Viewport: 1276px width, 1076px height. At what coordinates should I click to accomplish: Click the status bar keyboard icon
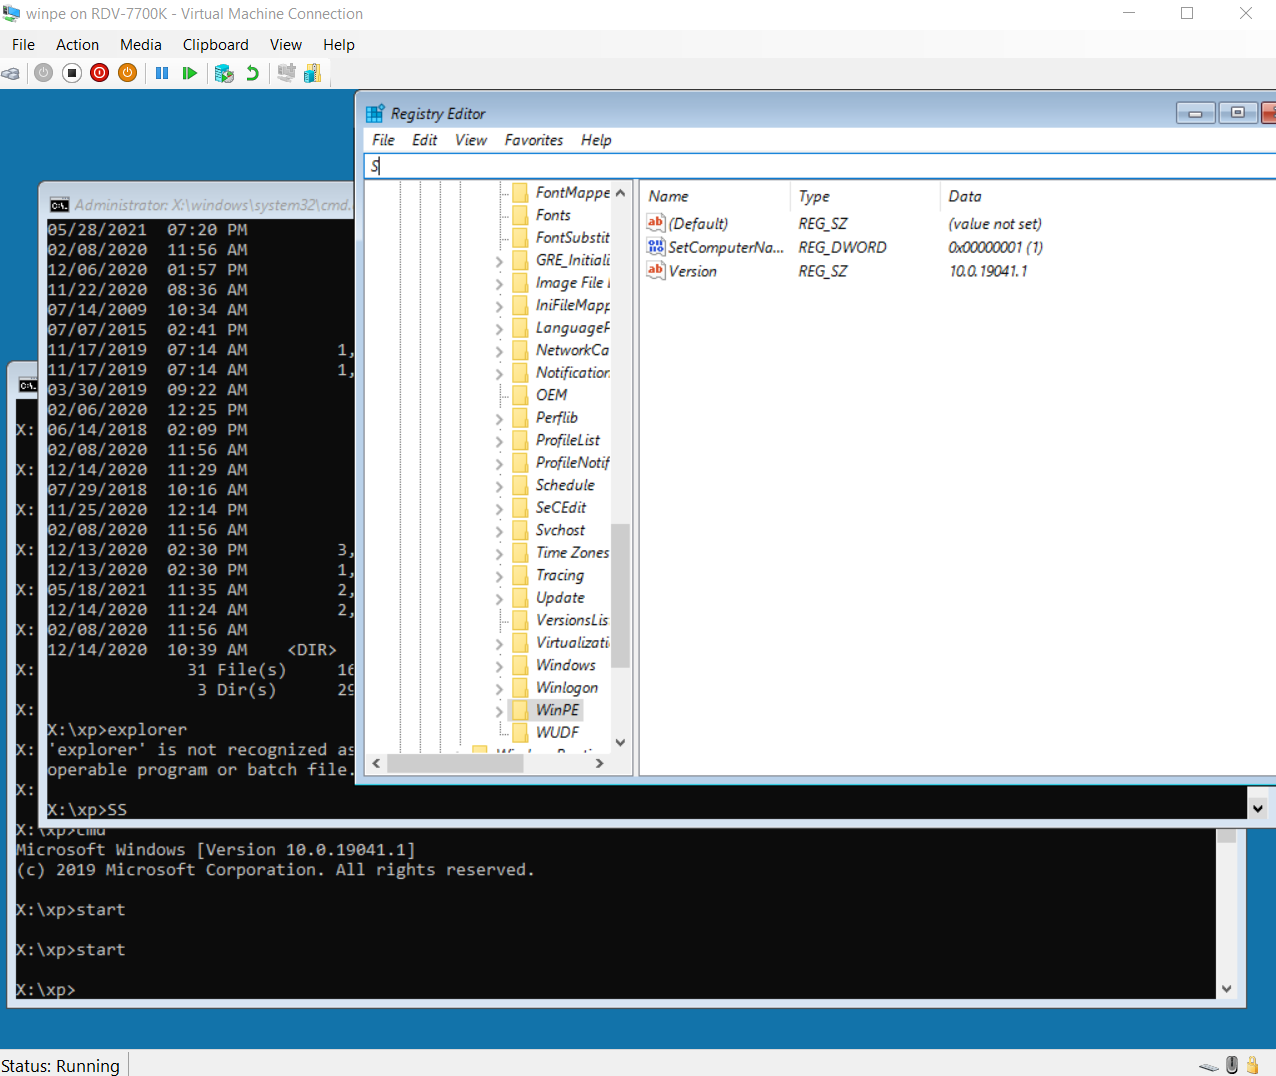[x=1209, y=1066]
